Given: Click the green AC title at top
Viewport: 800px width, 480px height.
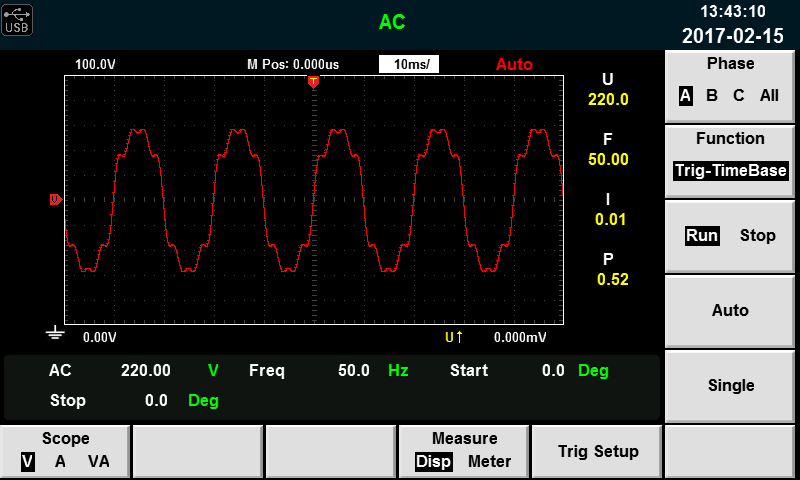Looking at the screenshot, I should pyautogui.click(x=392, y=22).
